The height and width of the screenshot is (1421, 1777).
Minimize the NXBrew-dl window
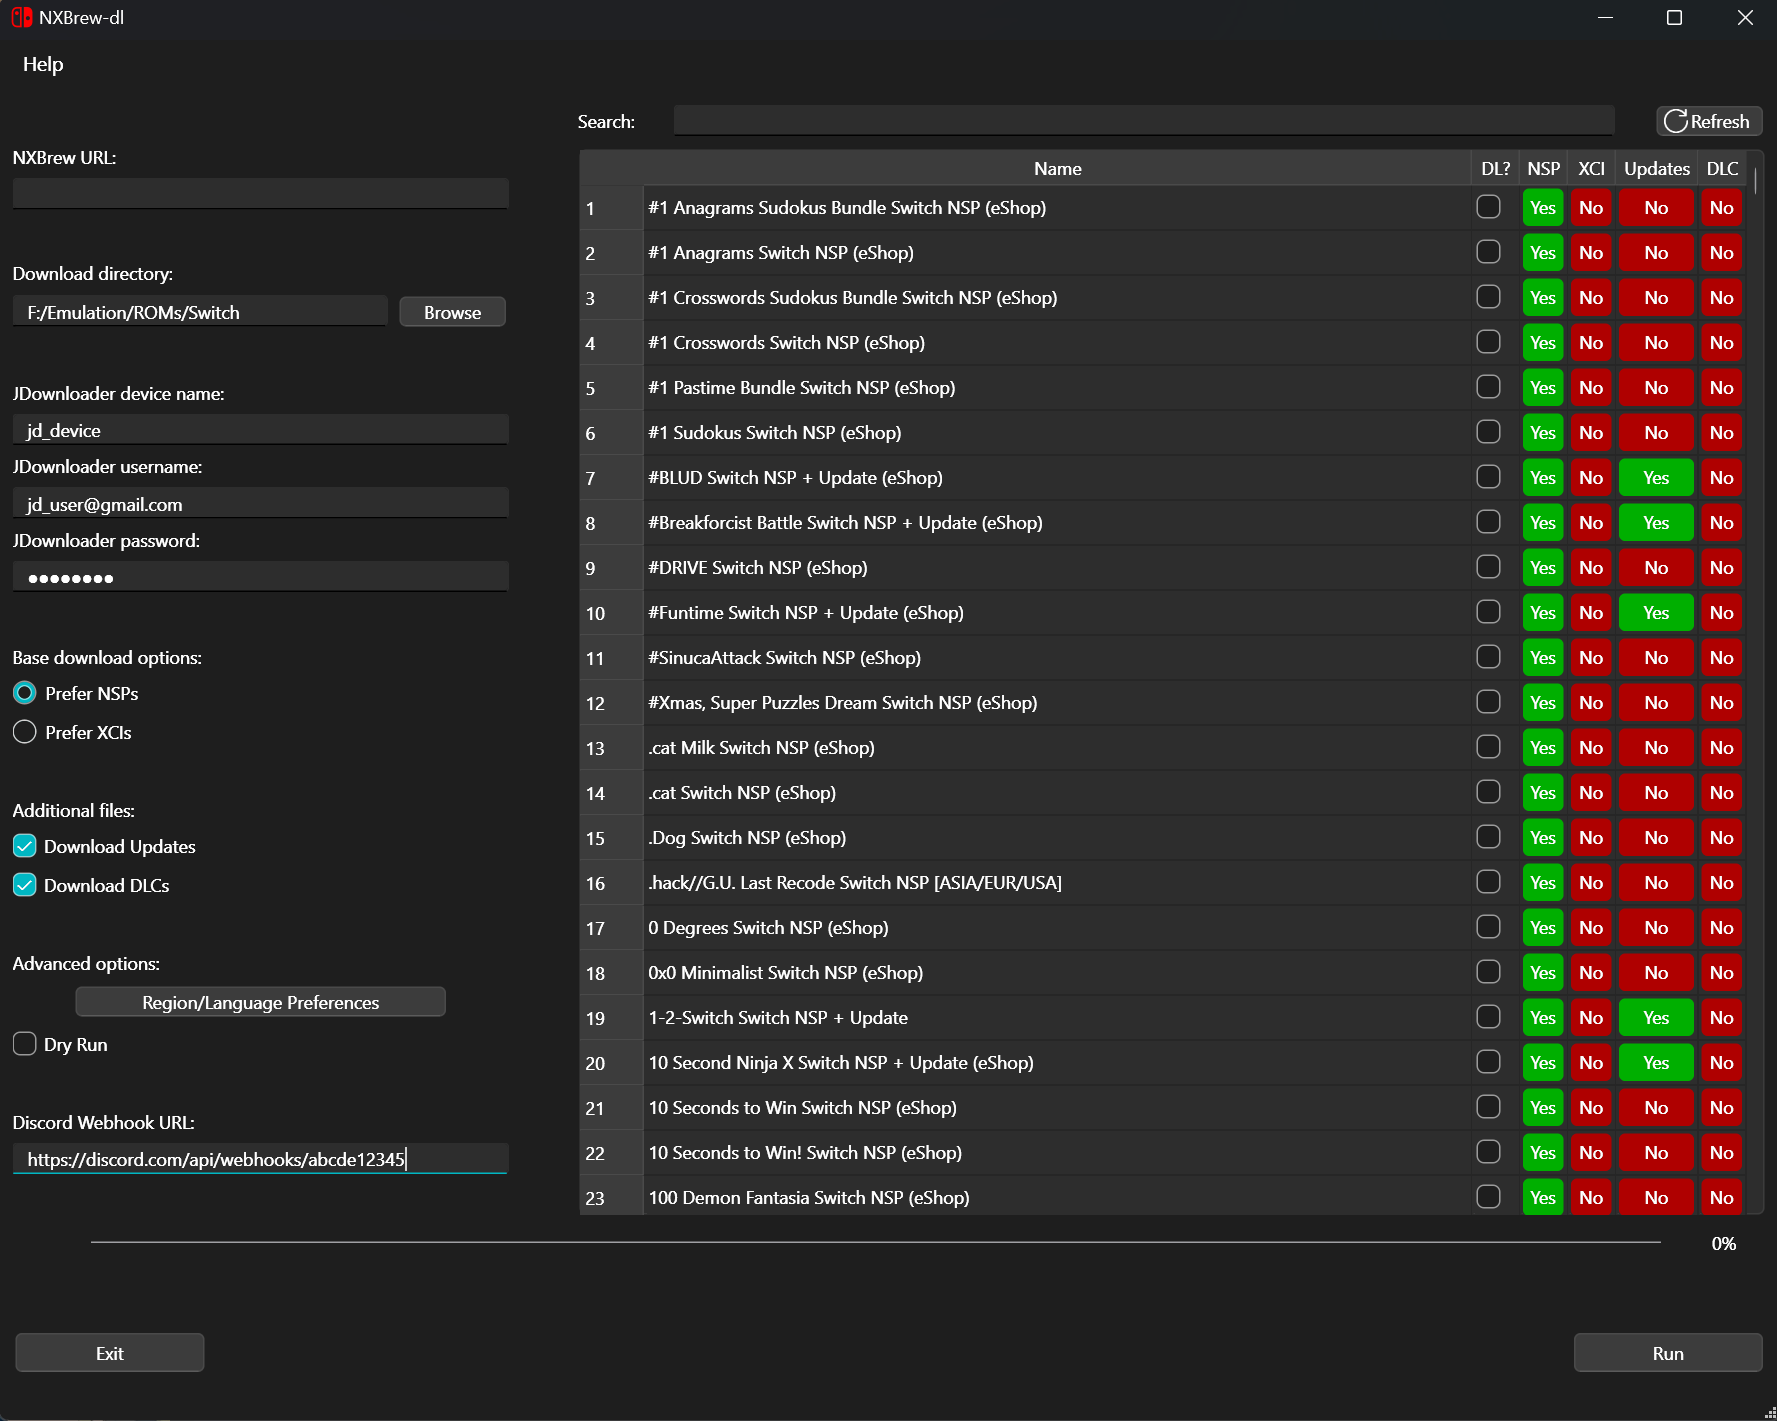1605,17
